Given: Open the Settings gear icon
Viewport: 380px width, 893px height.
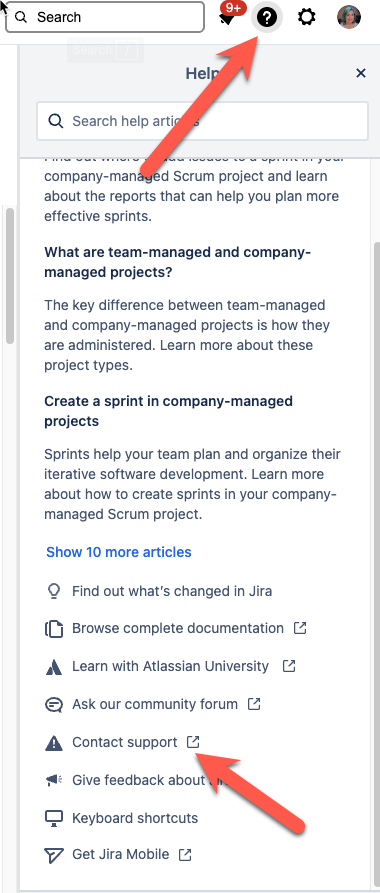Looking at the screenshot, I should (x=307, y=18).
